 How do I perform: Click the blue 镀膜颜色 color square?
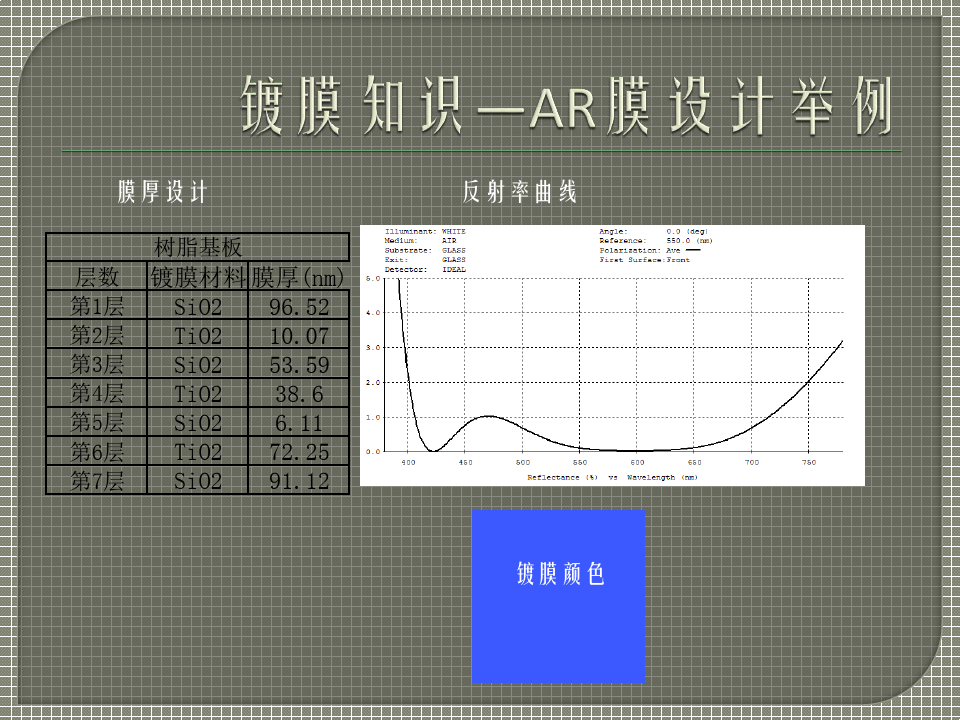pyautogui.click(x=558, y=596)
